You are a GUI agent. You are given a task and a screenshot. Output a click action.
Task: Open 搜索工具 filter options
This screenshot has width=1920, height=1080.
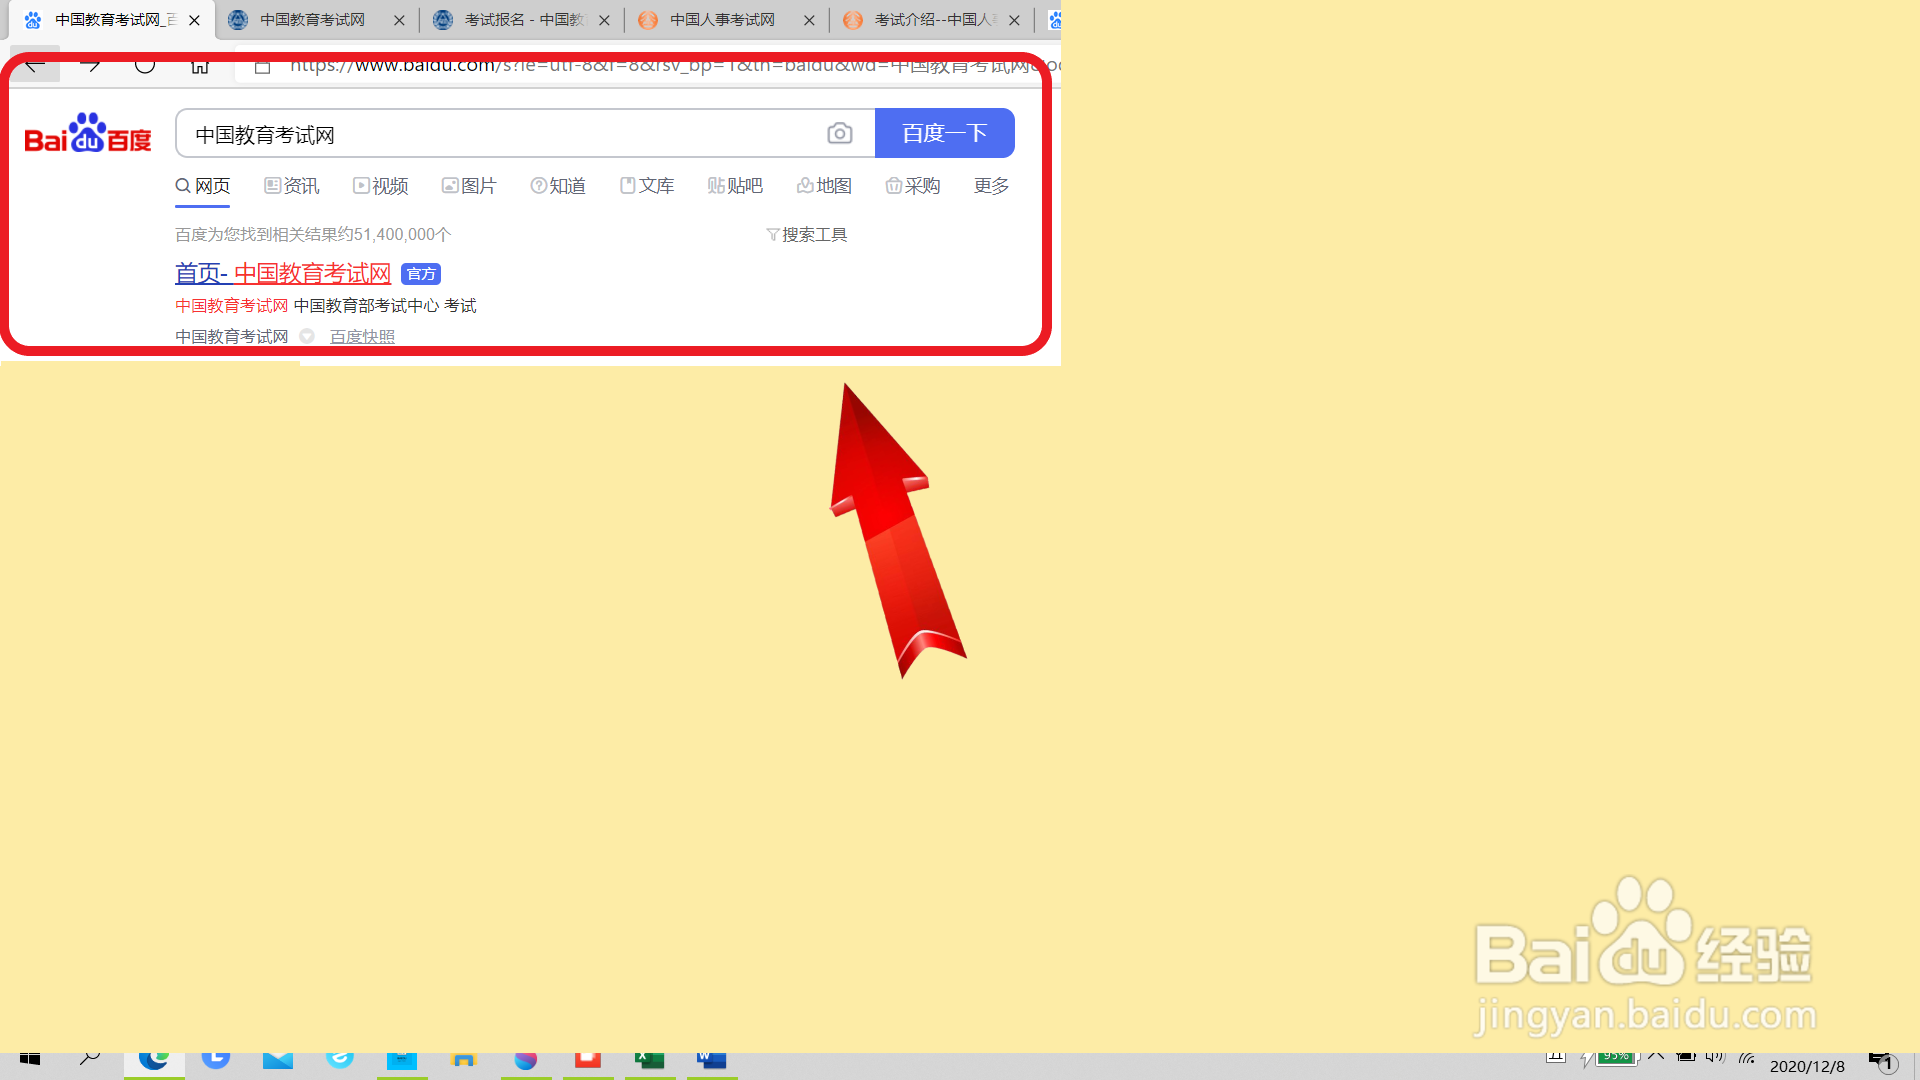[x=807, y=235]
